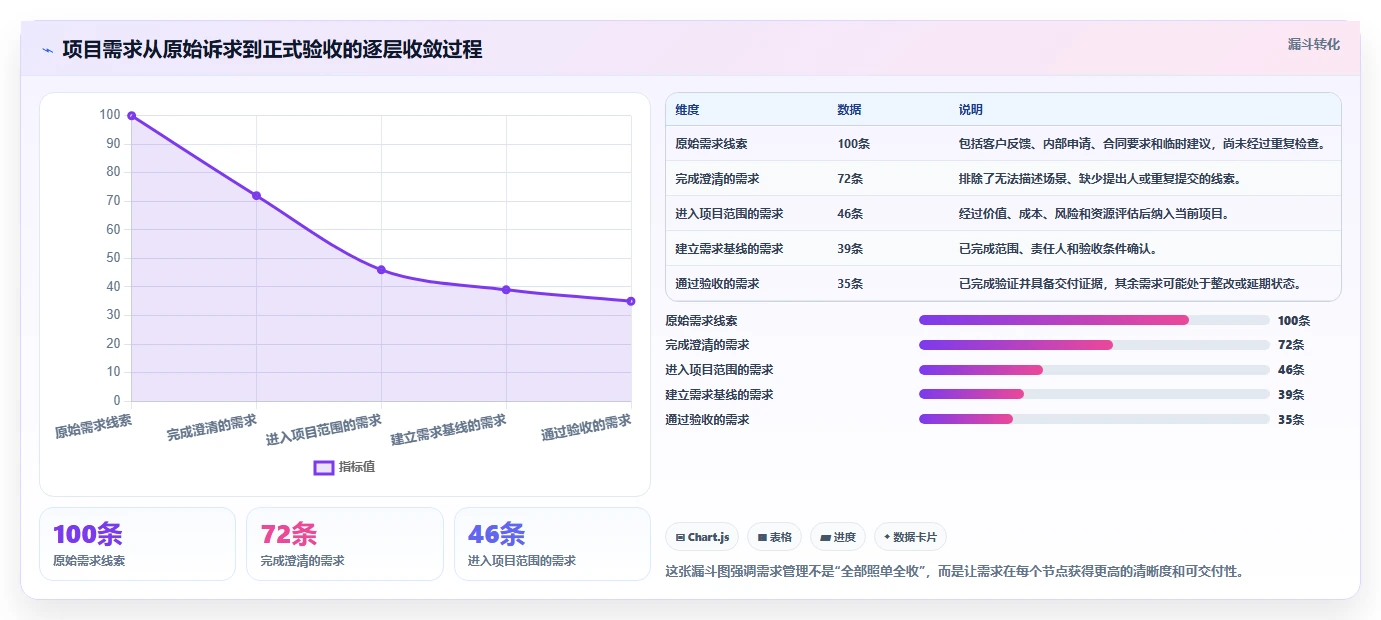Click the 数据 column header

pyautogui.click(x=849, y=110)
